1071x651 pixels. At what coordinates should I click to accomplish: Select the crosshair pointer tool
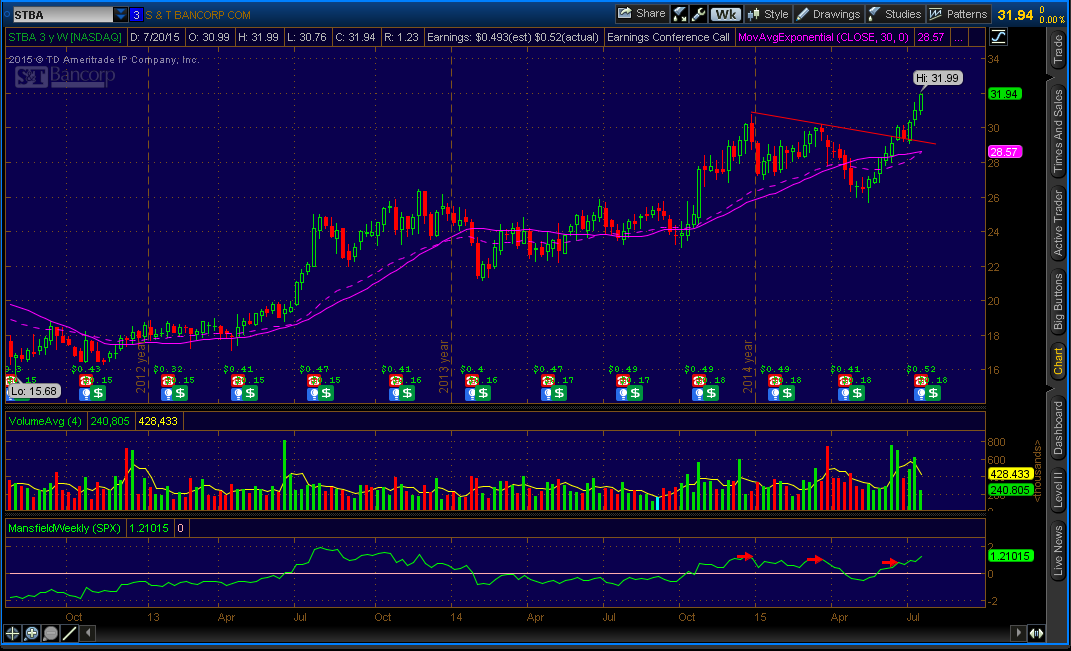(13, 633)
